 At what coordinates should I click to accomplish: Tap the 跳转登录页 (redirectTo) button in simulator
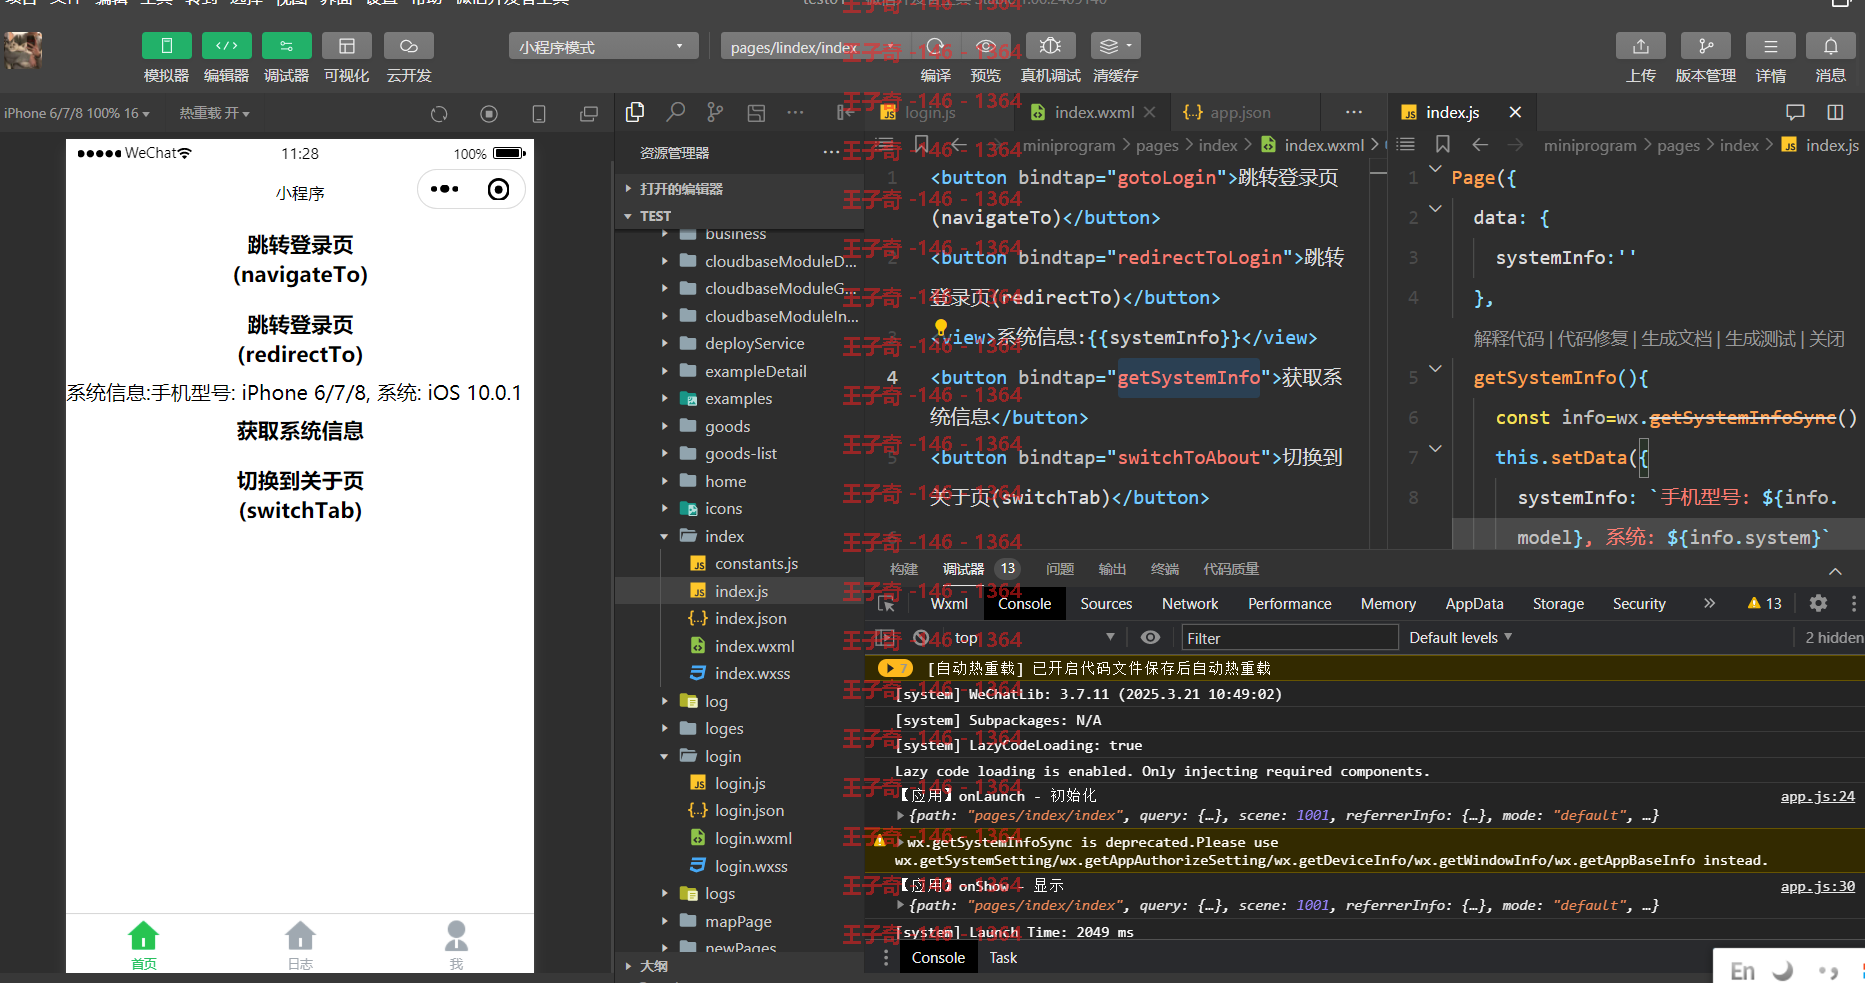click(x=300, y=339)
